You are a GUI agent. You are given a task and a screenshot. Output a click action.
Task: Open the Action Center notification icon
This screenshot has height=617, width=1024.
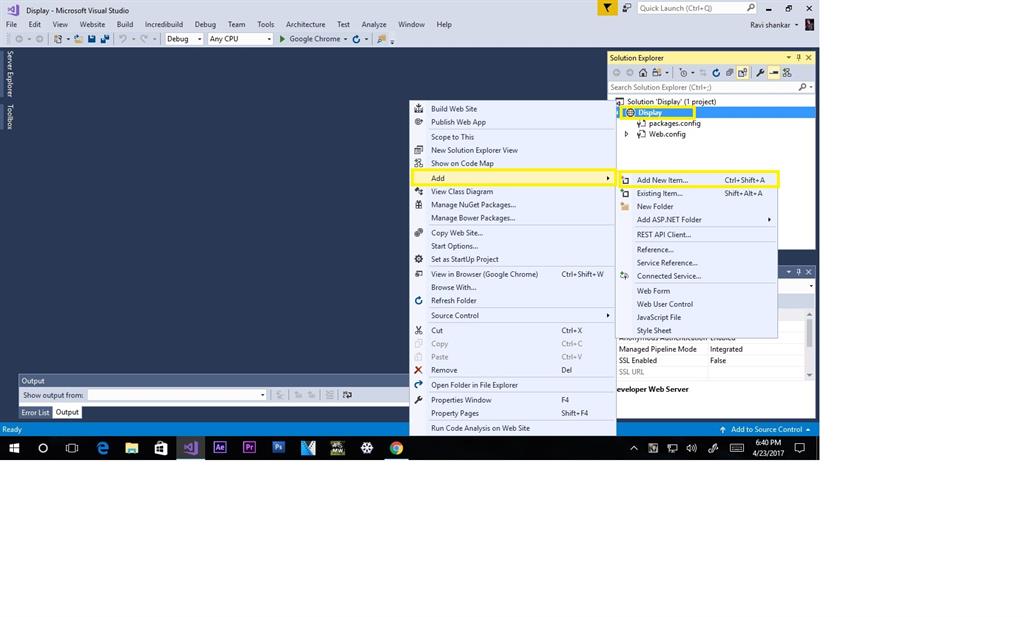tap(799, 448)
